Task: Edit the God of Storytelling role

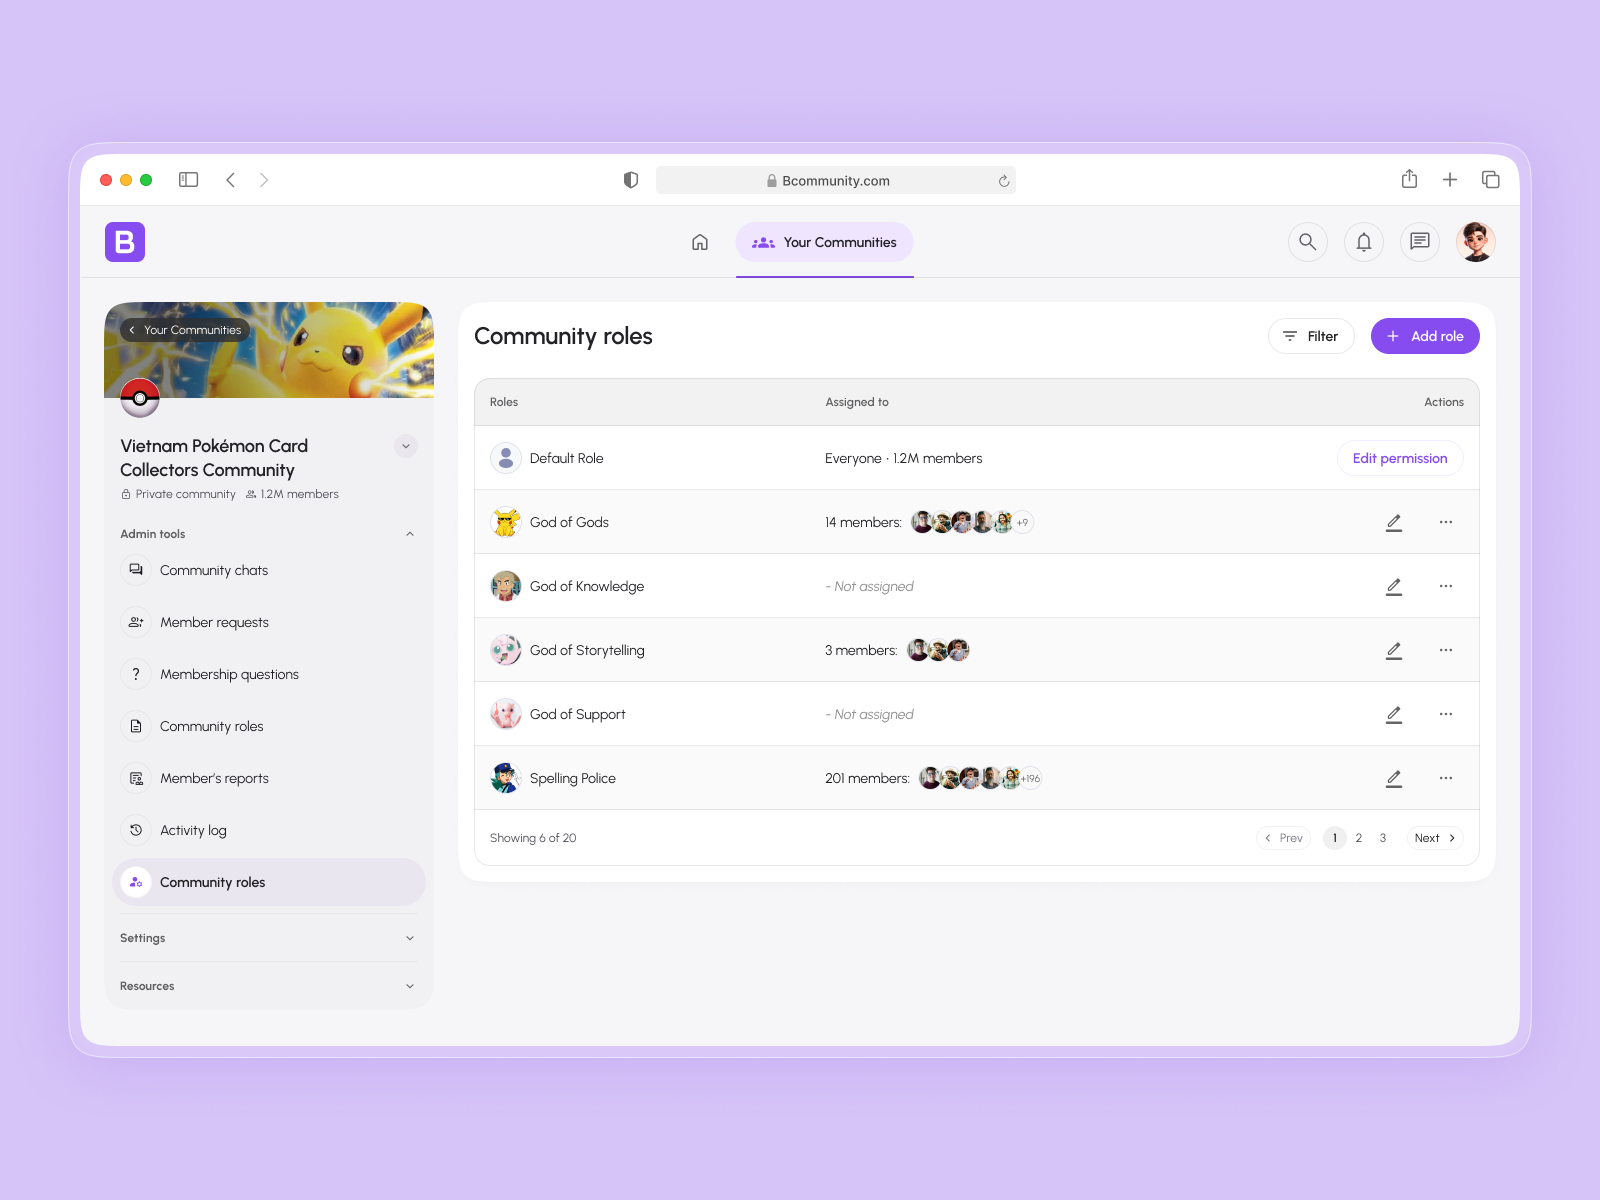Action: pyautogui.click(x=1394, y=650)
